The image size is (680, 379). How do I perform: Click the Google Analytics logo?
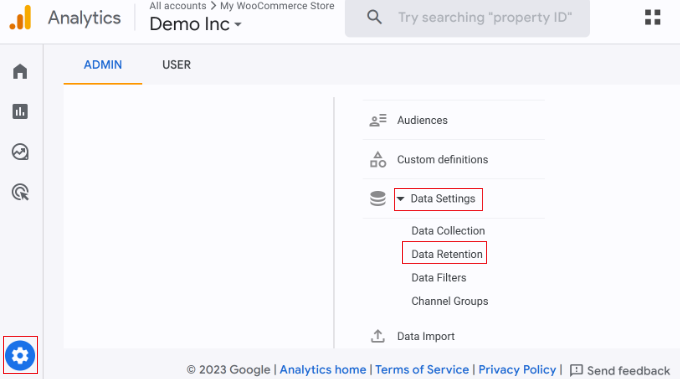pyautogui.click(x=20, y=18)
